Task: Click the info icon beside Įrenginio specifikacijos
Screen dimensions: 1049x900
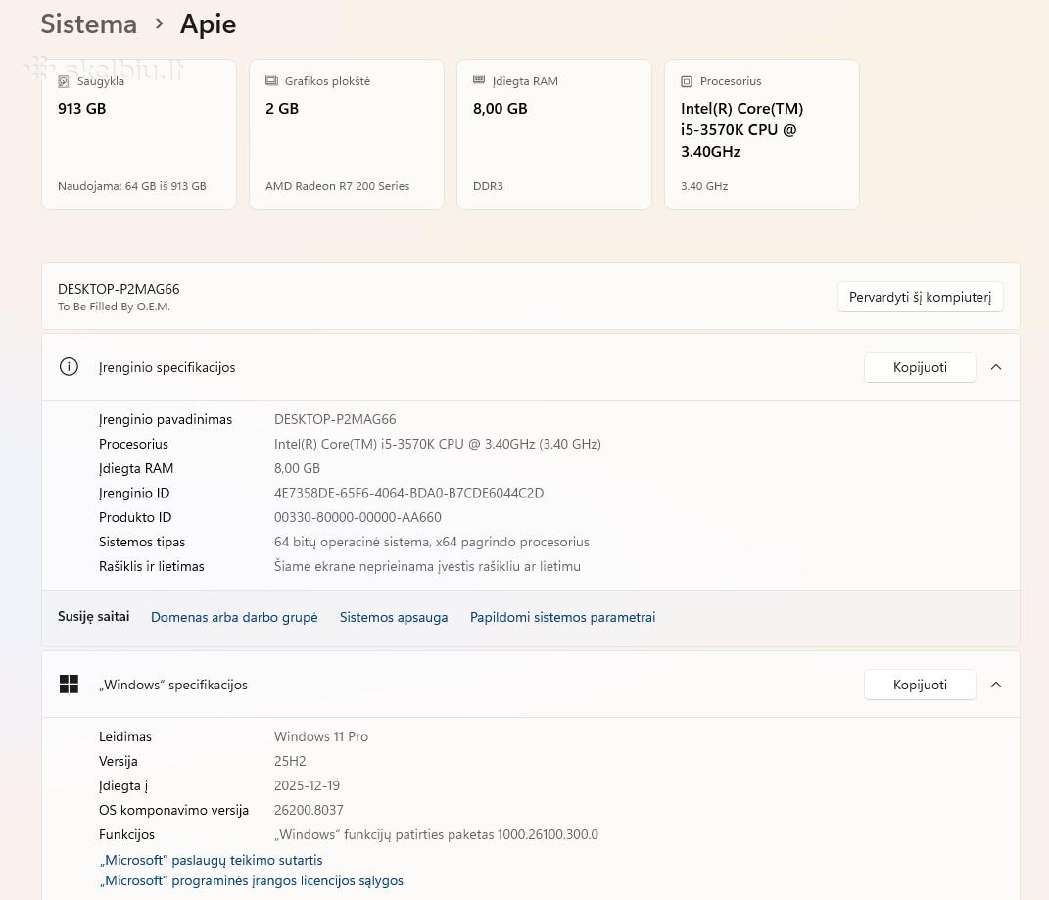Action: [69, 367]
